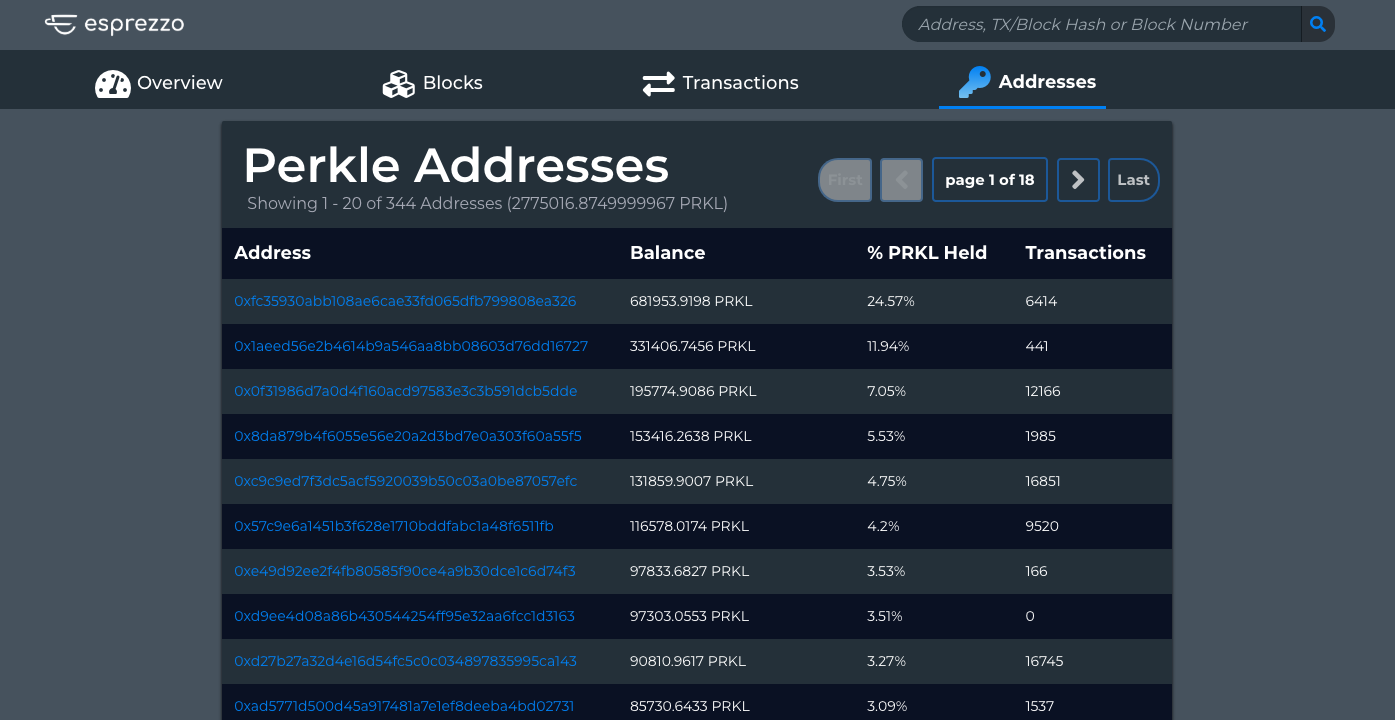Click the 4.2% held value
The image size is (1395, 720).
click(883, 526)
